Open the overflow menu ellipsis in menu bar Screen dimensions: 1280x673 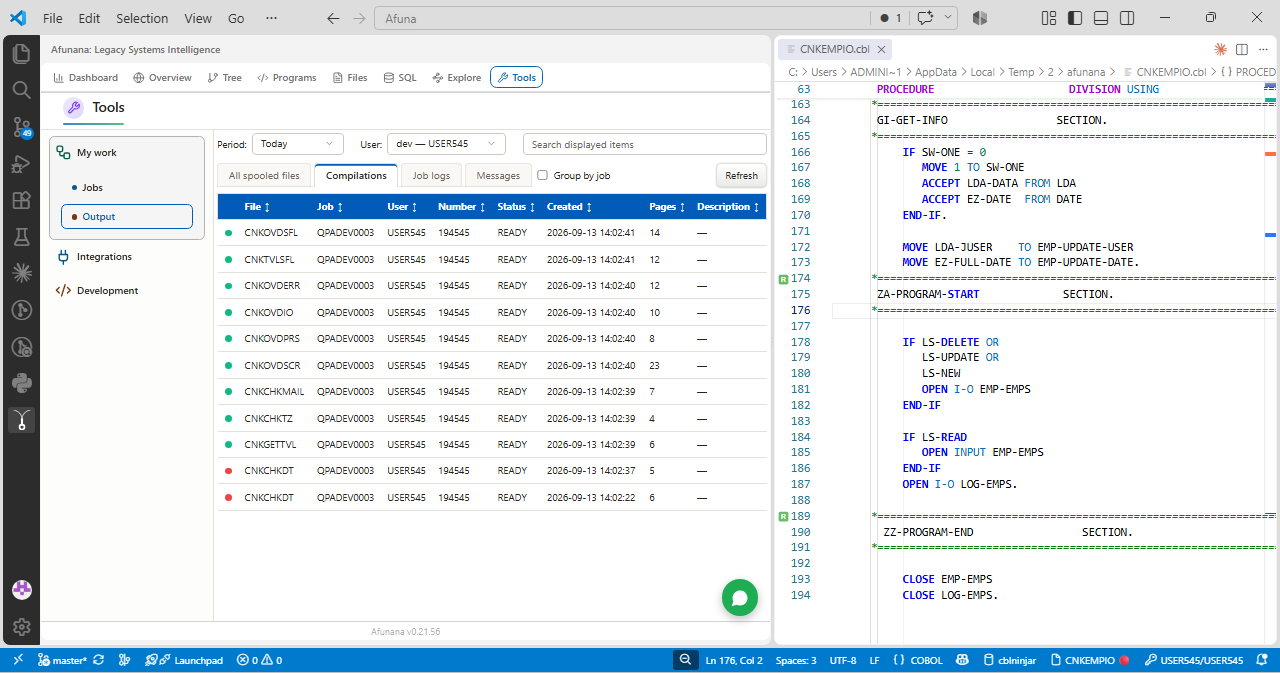pos(272,18)
